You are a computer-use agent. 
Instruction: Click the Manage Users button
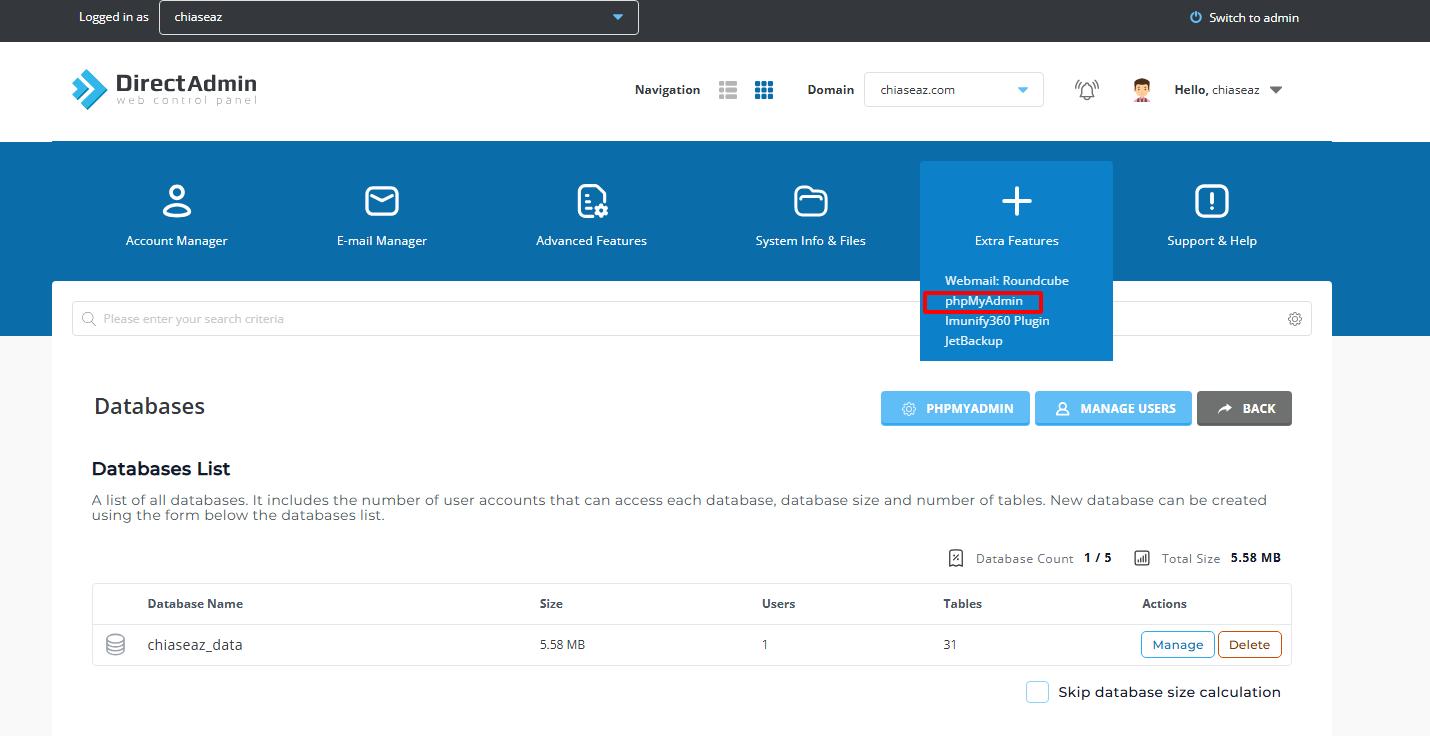point(1113,408)
